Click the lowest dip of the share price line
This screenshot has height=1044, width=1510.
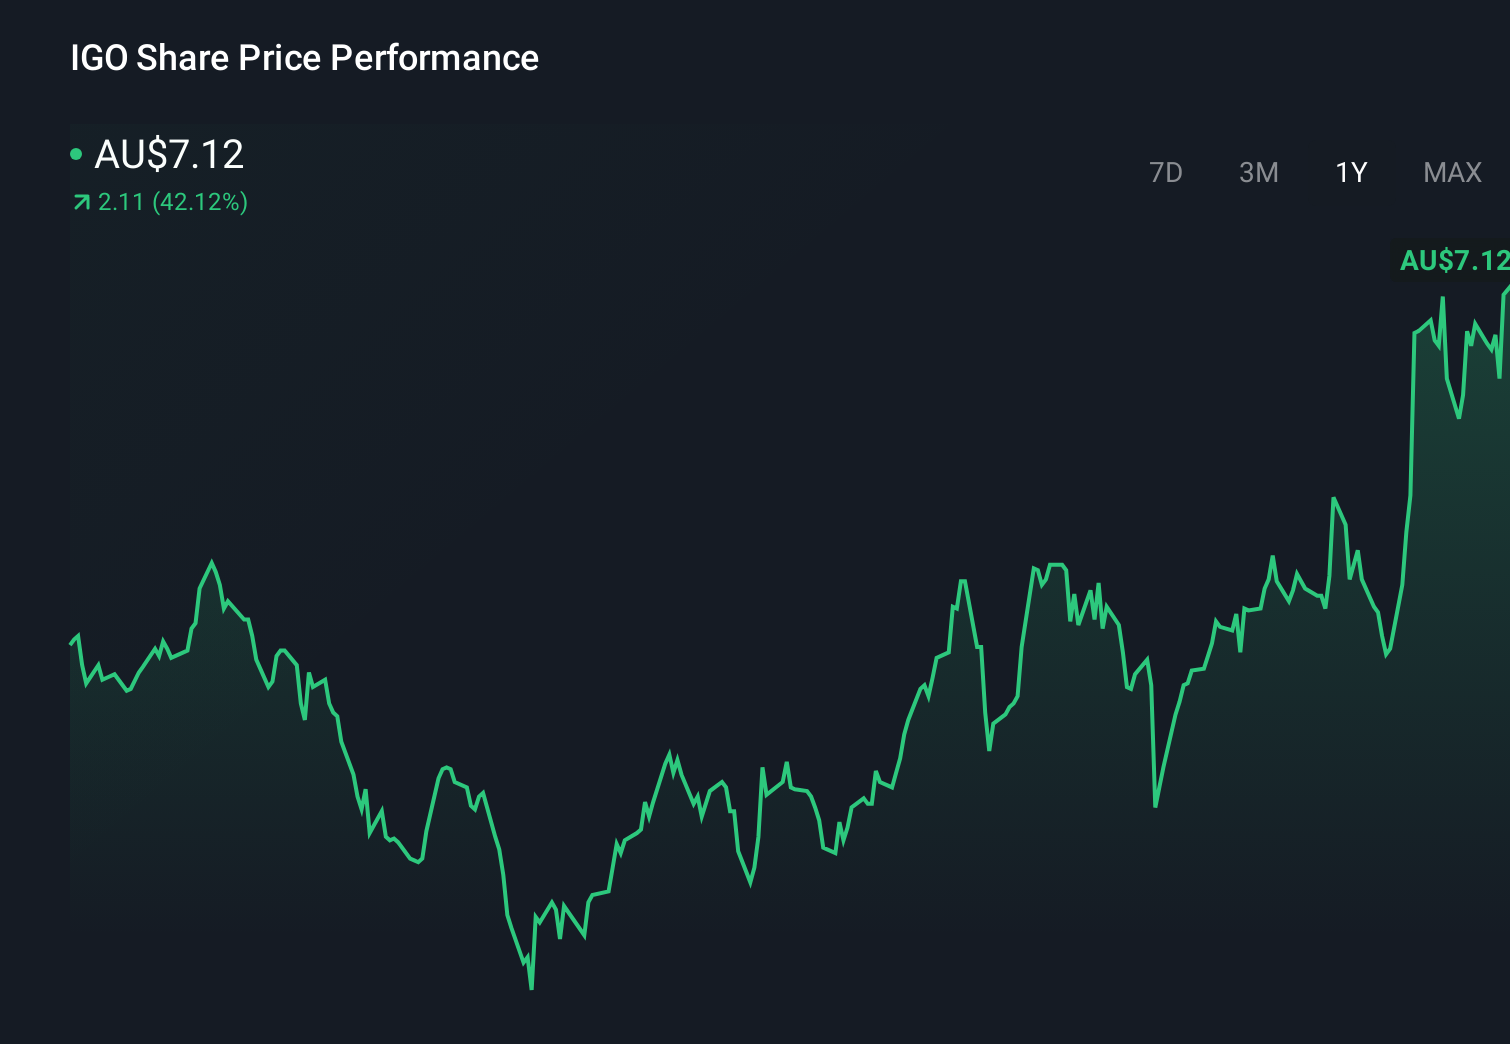pyautogui.click(x=530, y=987)
